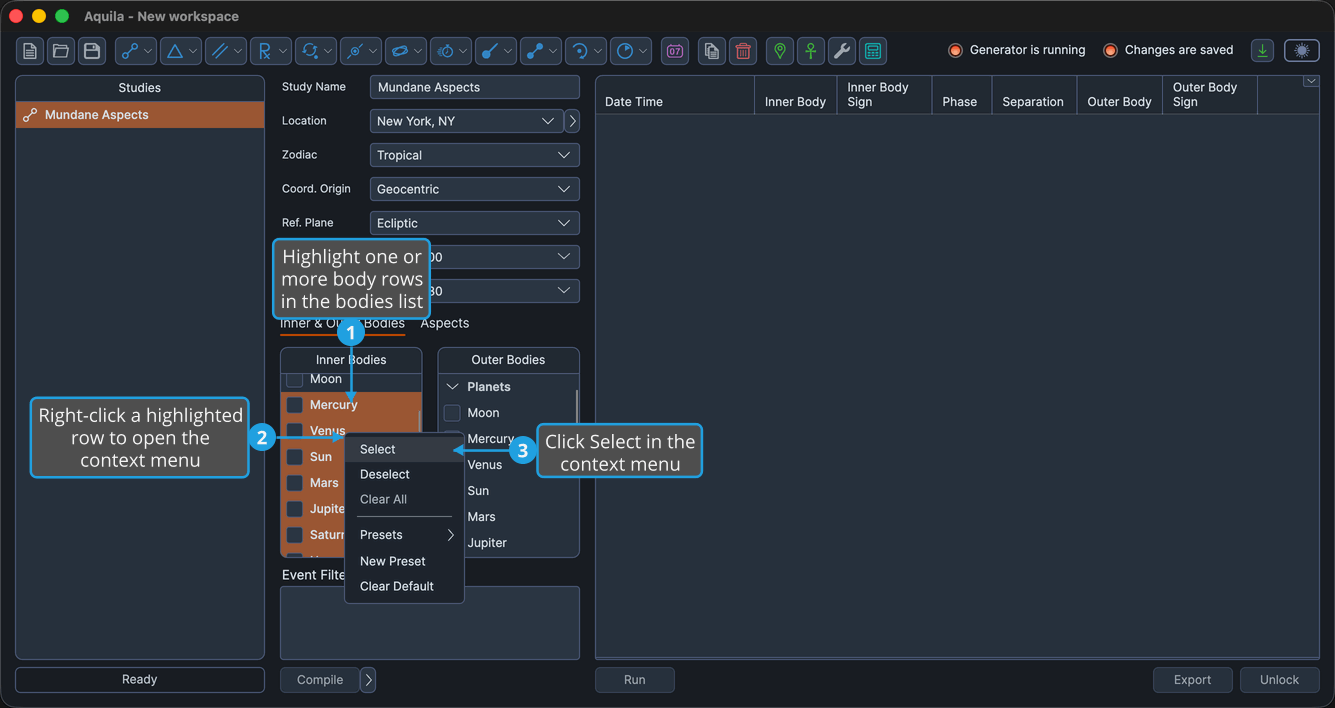Click the Export button
The width and height of the screenshot is (1335, 708).
(1193, 680)
